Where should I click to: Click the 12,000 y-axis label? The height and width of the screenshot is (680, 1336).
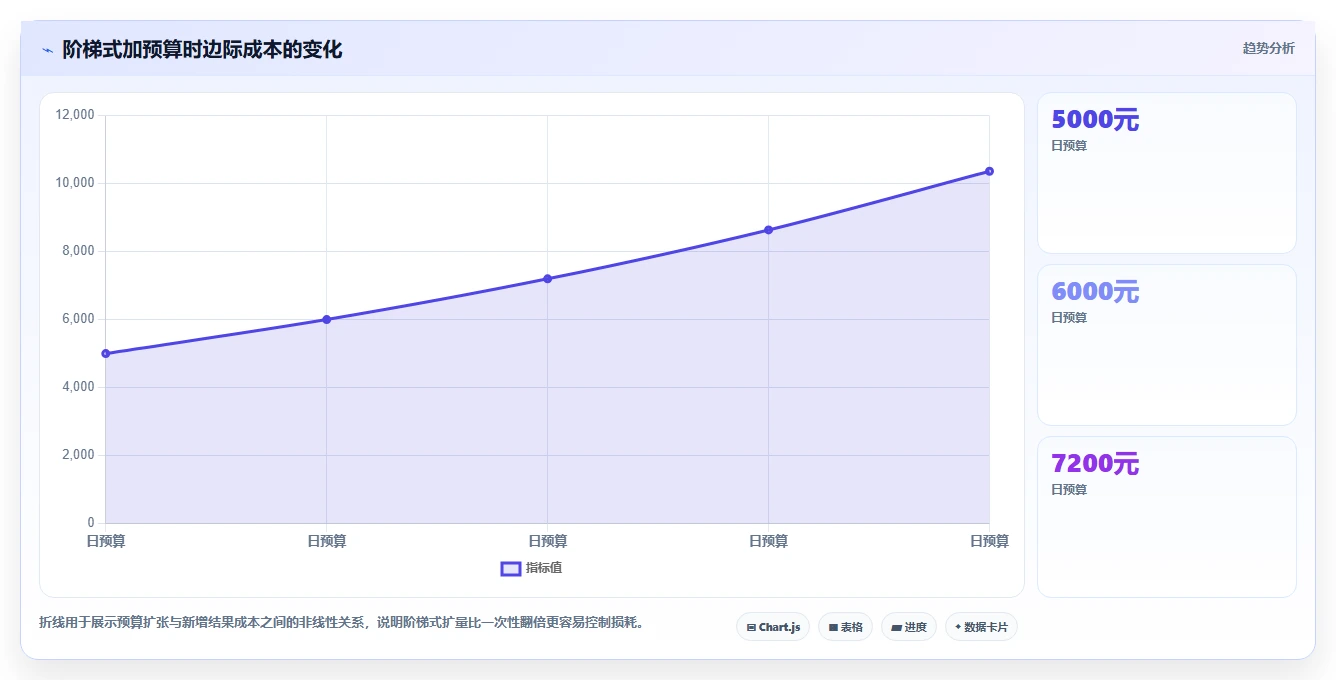pos(75,115)
